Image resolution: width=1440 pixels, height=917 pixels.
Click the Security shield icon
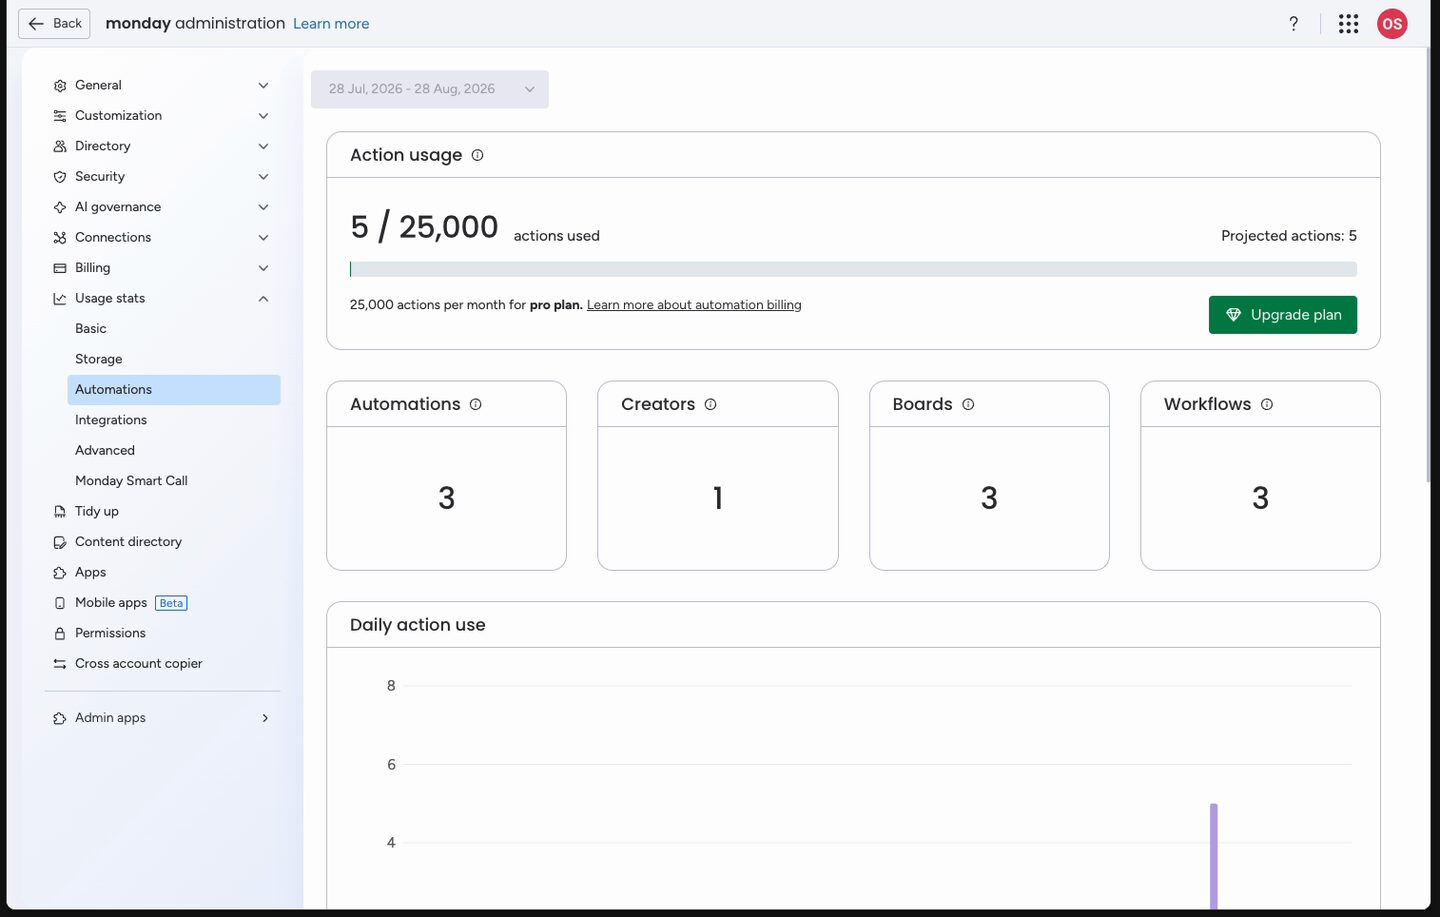click(60, 177)
